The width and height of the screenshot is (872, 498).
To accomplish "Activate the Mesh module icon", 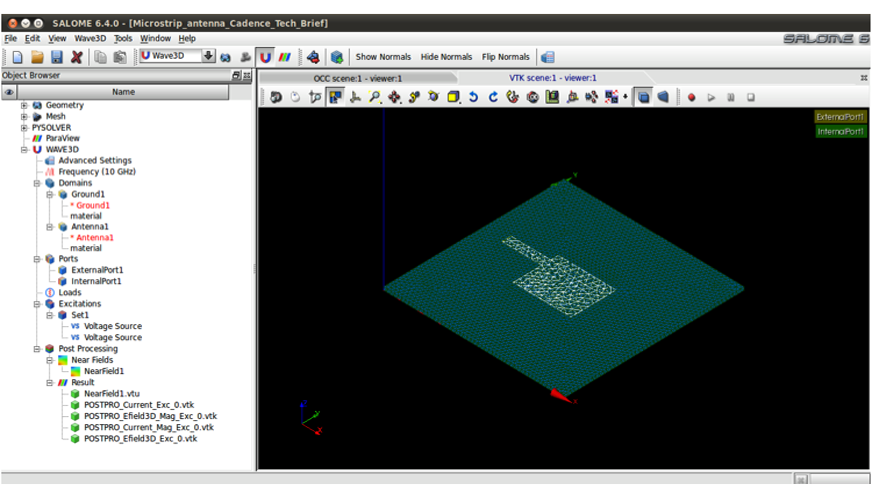I will tap(245, 57).
